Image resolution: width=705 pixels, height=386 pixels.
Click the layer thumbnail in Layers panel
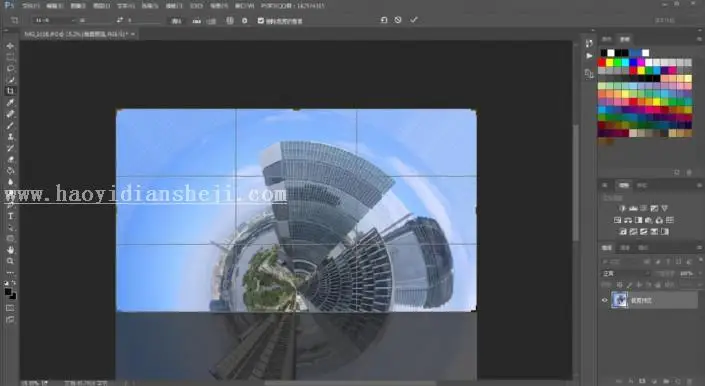pyautogui.click(x=620, y=300)
